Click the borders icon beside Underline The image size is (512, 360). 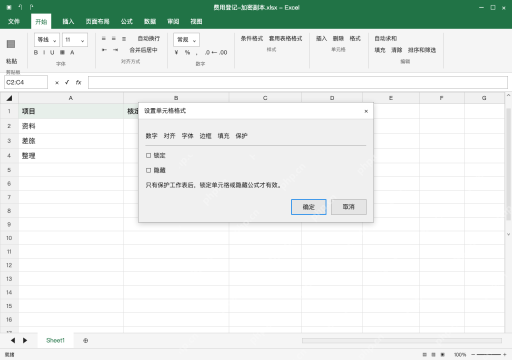(x=62, y=52)
